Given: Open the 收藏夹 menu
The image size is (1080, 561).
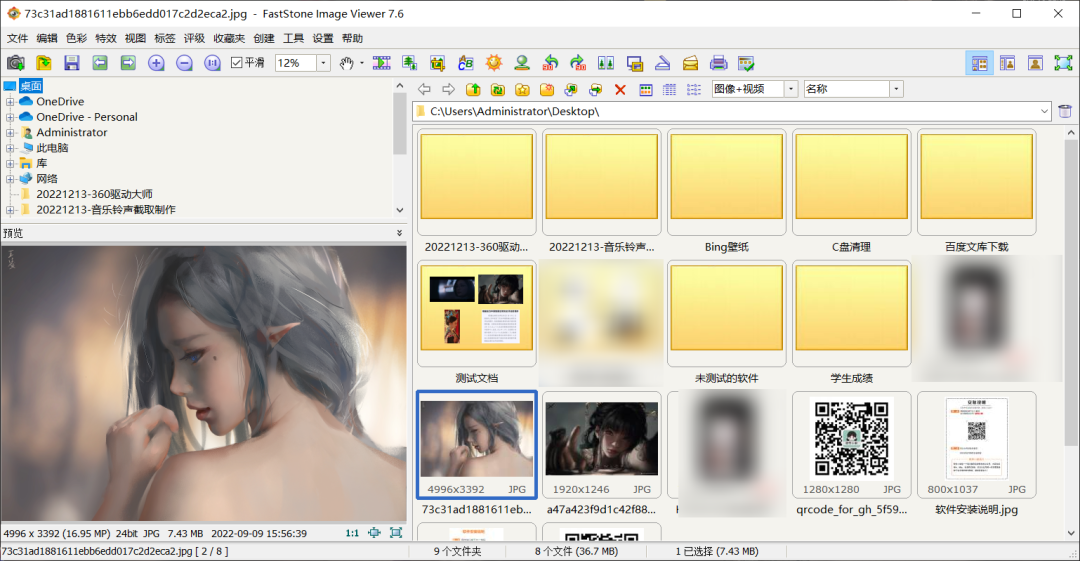Looking at the screenshot, I should [229, 38].
